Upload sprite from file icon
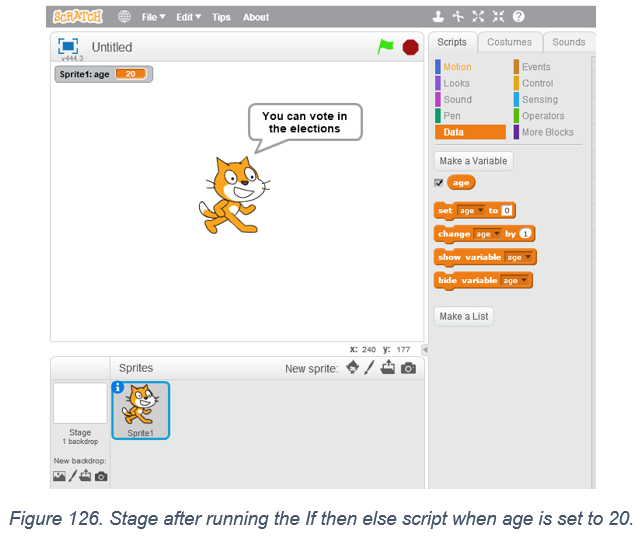Screen dimensions: 640x536 click(388, 367)
